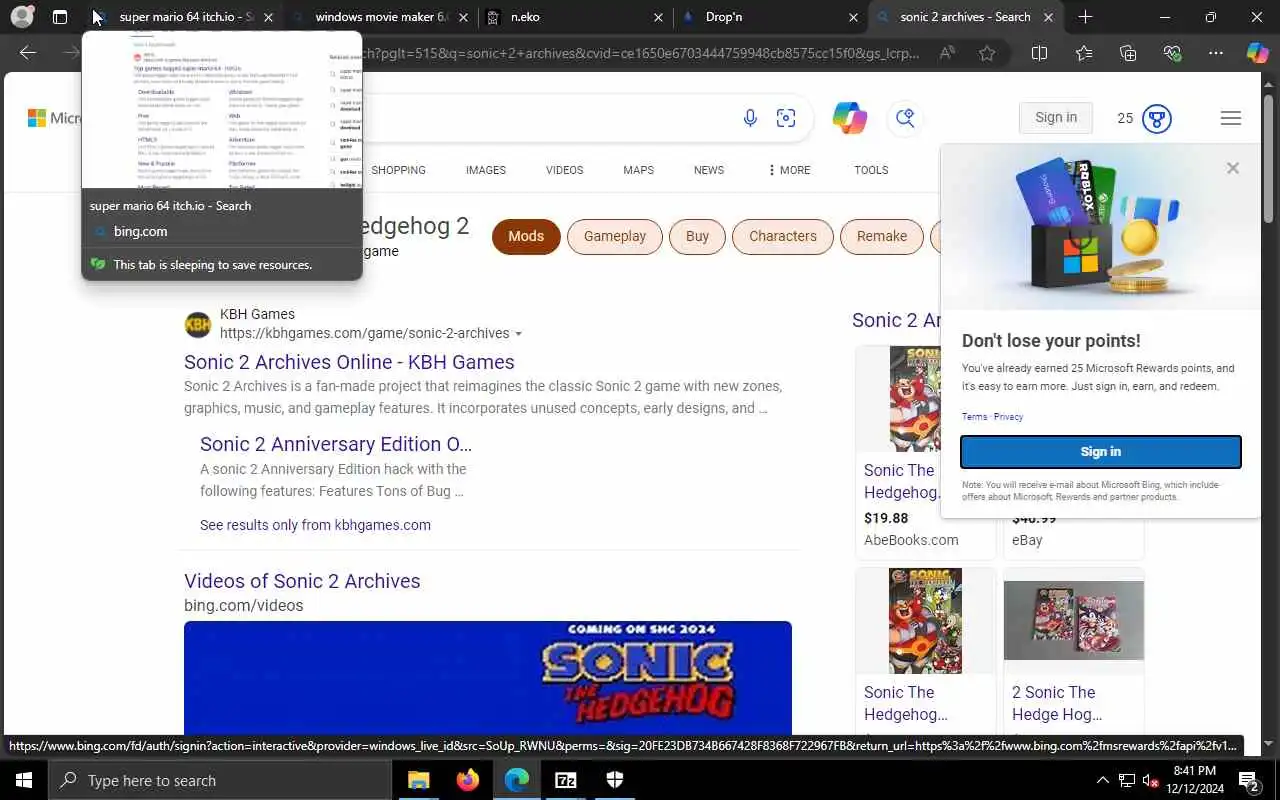1280x800 pixels.
Task: Go back with the browser back arrow
Action: 28,53
